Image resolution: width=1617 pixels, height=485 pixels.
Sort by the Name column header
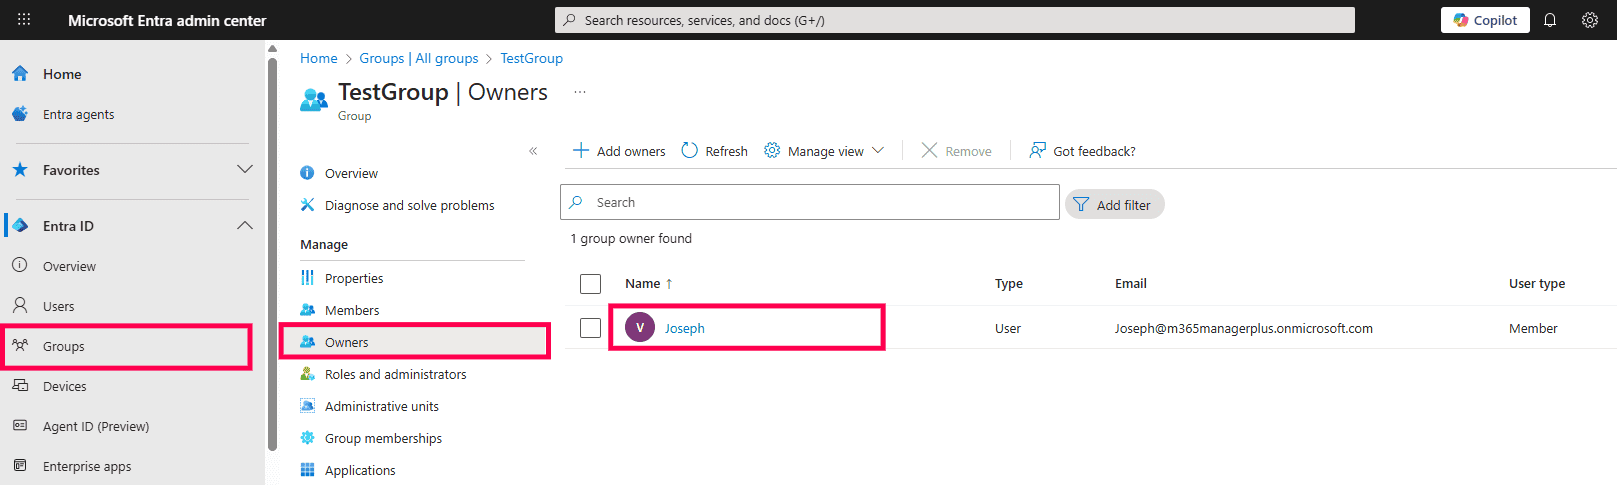pyautogui.click(x=648, y=284)
